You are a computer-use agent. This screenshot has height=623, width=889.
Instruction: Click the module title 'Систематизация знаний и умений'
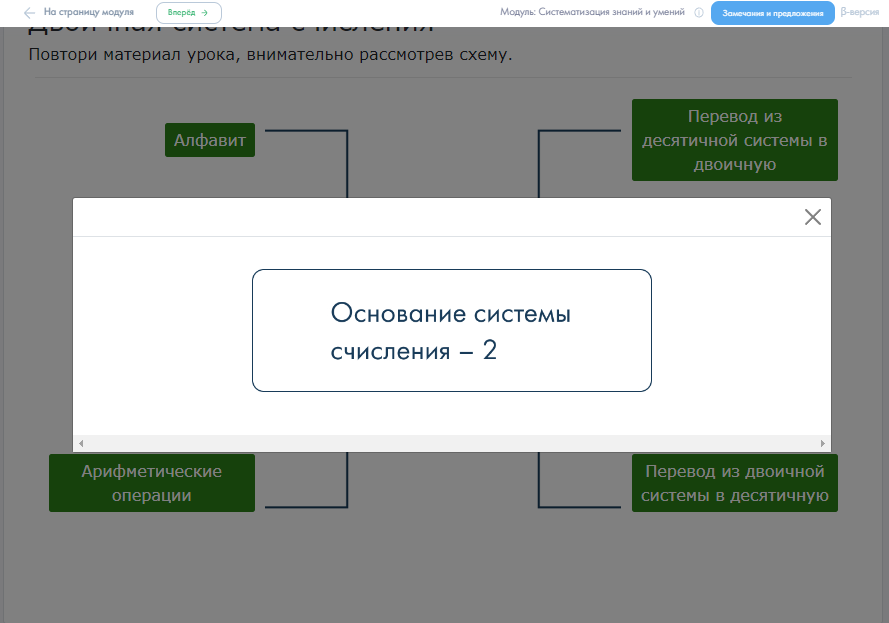pos(611,12)
